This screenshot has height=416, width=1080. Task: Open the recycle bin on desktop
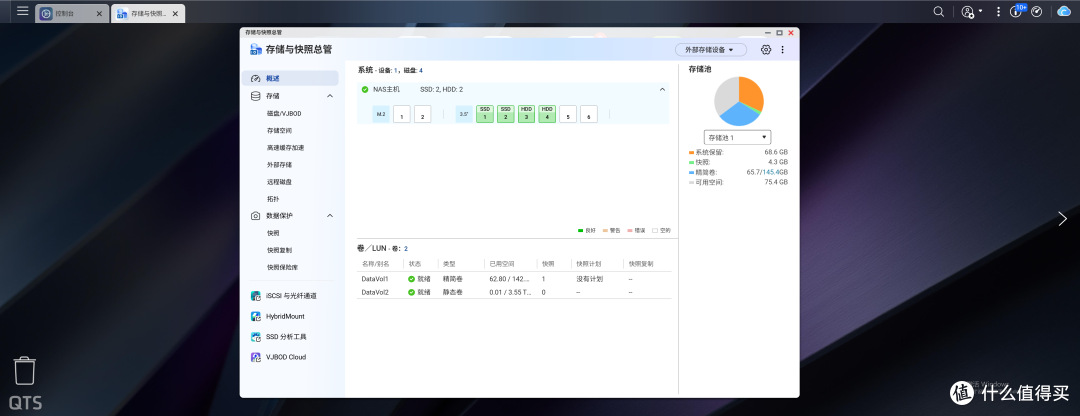coord(25,371)
